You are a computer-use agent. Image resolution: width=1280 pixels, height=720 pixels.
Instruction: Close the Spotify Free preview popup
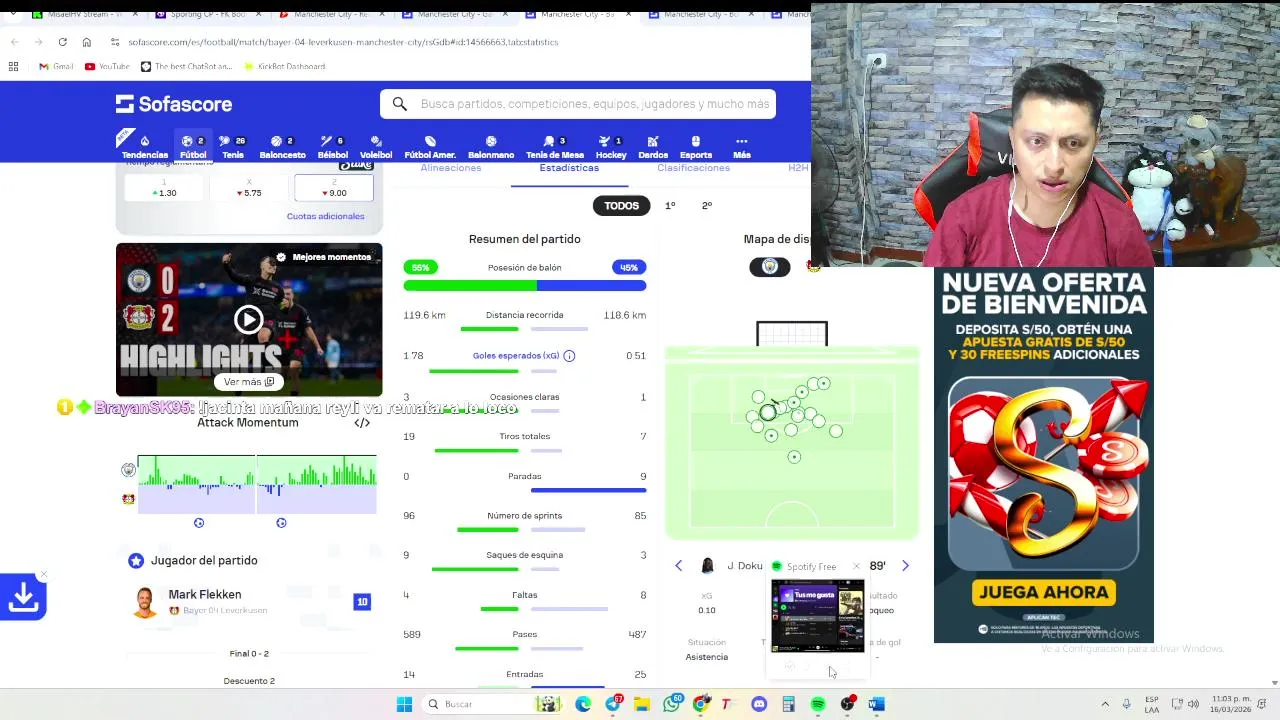pyautogui.click(x=856, y=567)
